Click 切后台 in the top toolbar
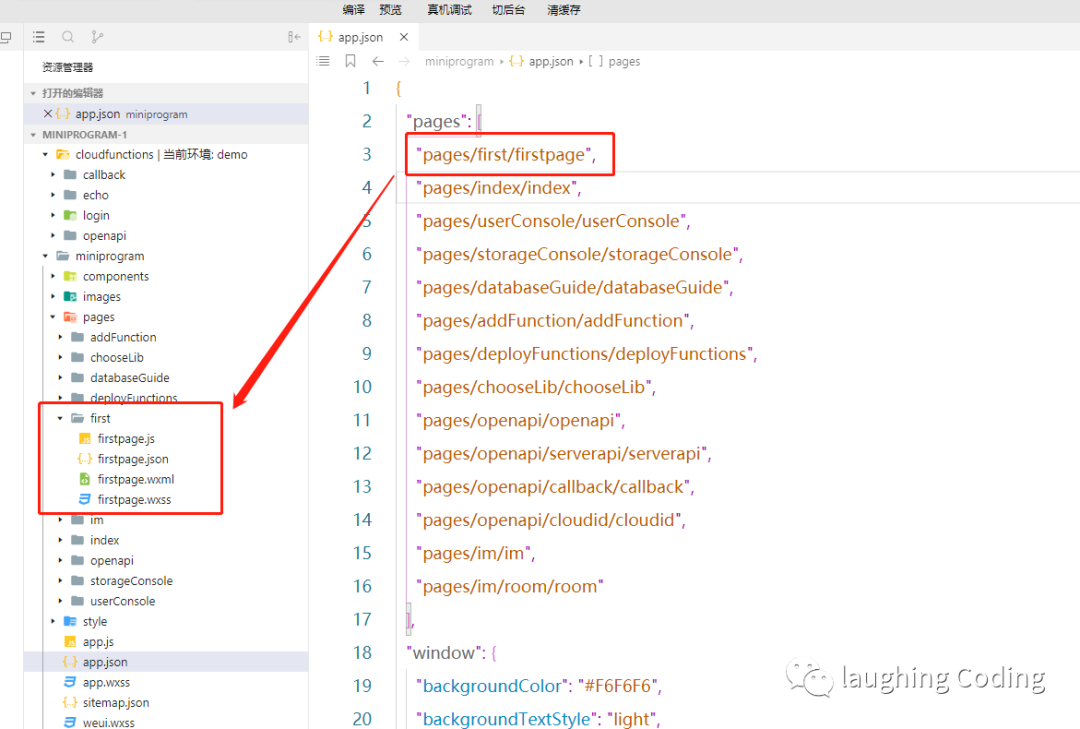Screen dimensions: 1080x729 tap(508, 10)
